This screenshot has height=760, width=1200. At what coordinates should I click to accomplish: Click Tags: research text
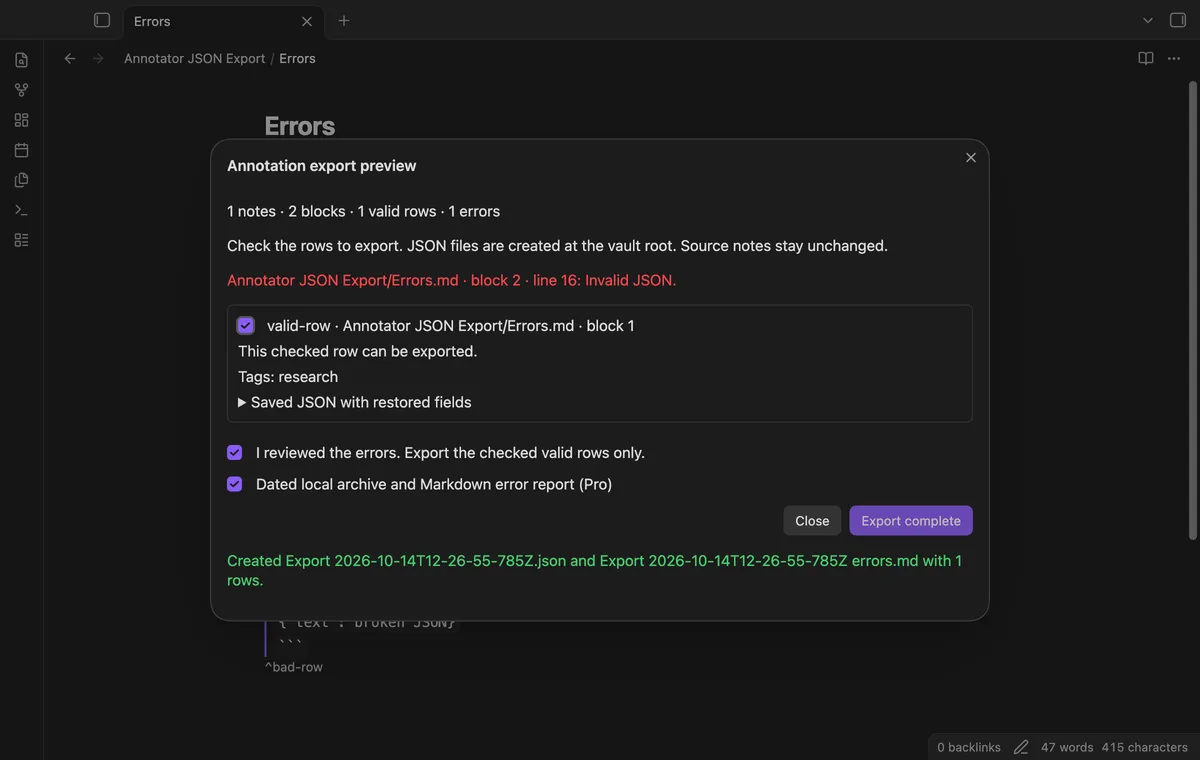pos(288,377)
